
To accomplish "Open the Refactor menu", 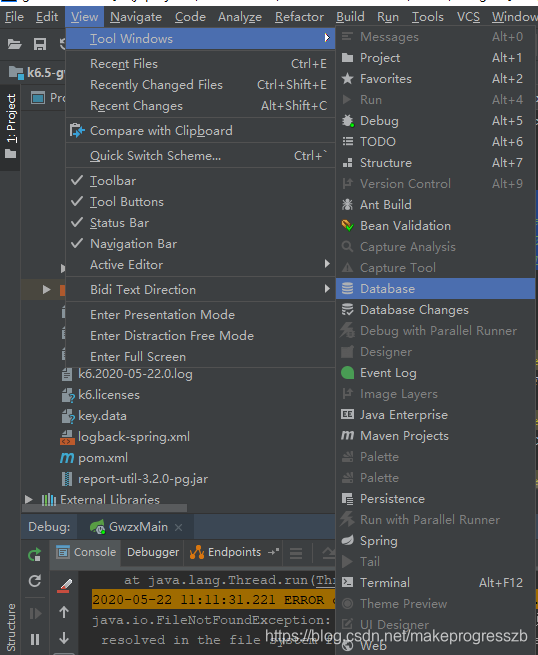I will click(299, 17).
